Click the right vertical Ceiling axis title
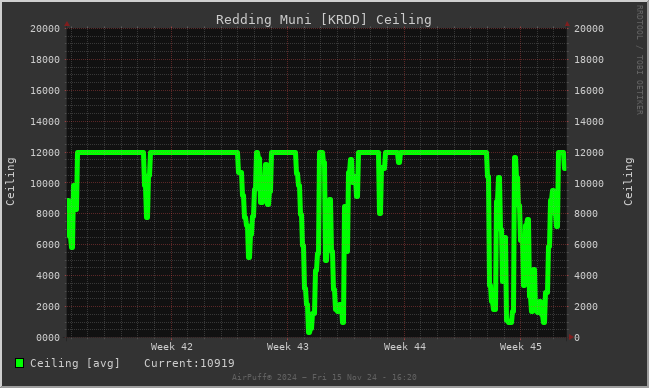649x388 pixels. pos(628,181)
